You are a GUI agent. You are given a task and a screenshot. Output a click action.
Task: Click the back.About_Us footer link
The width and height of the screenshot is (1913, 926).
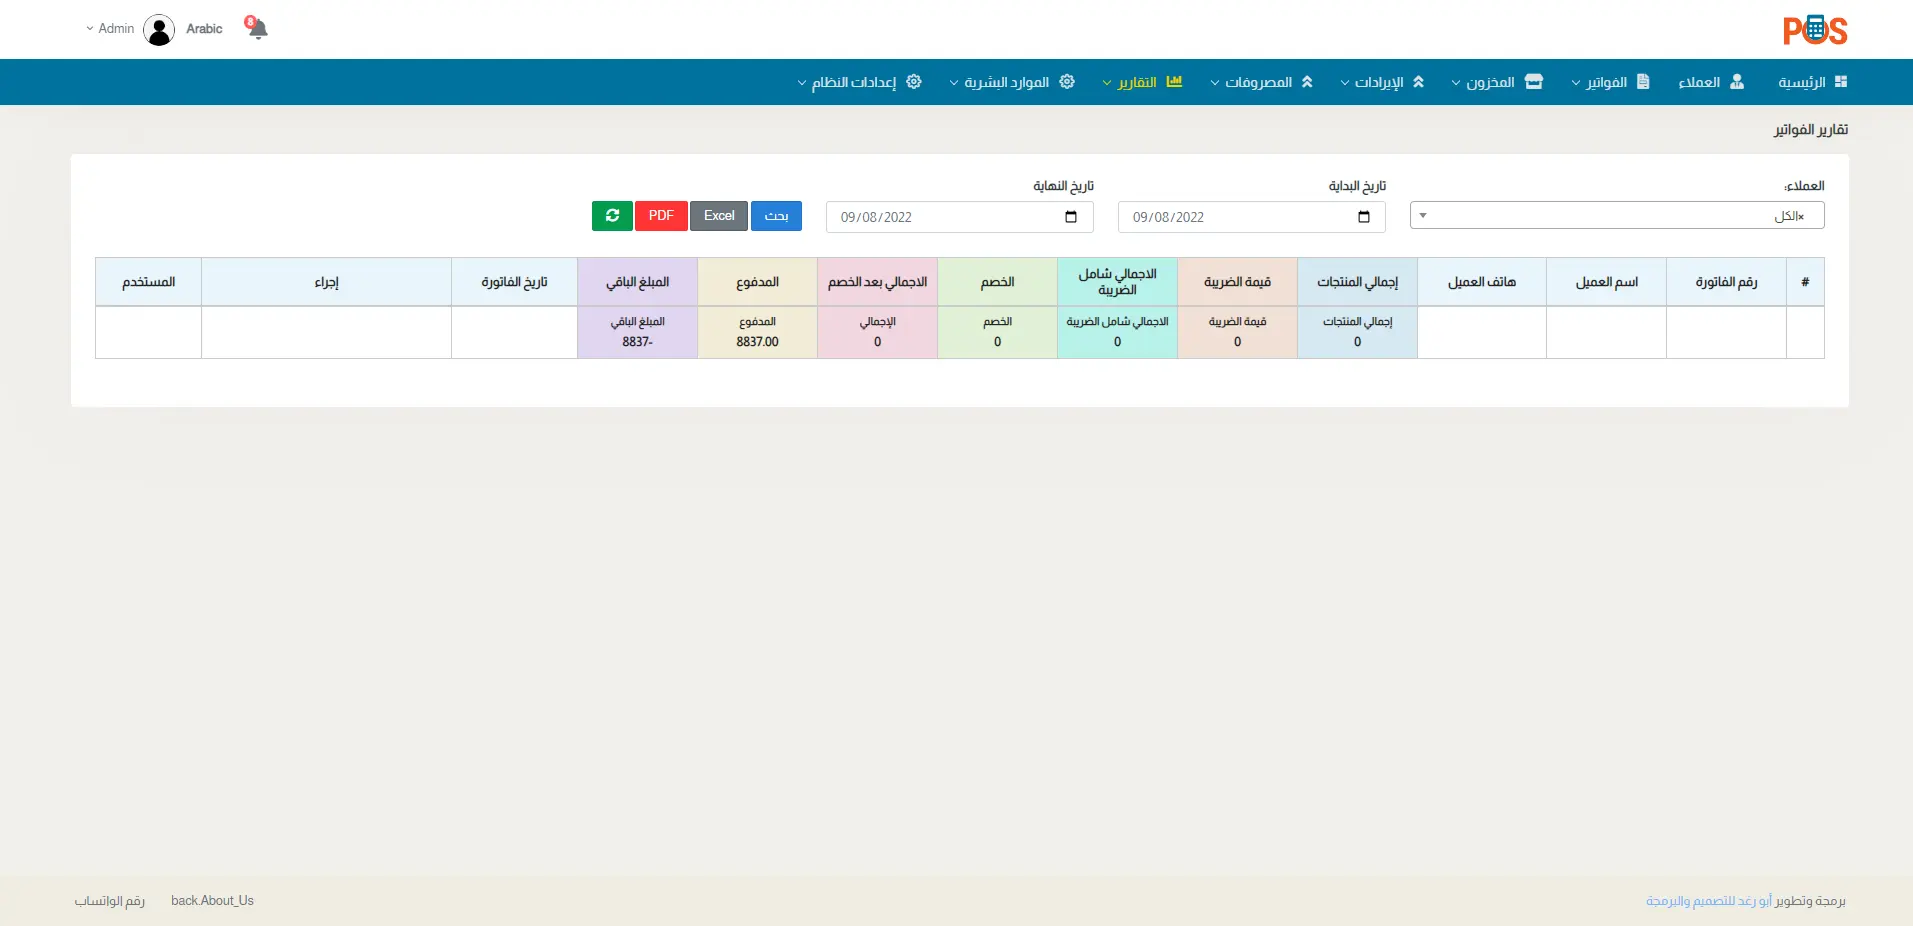[212, 901]
